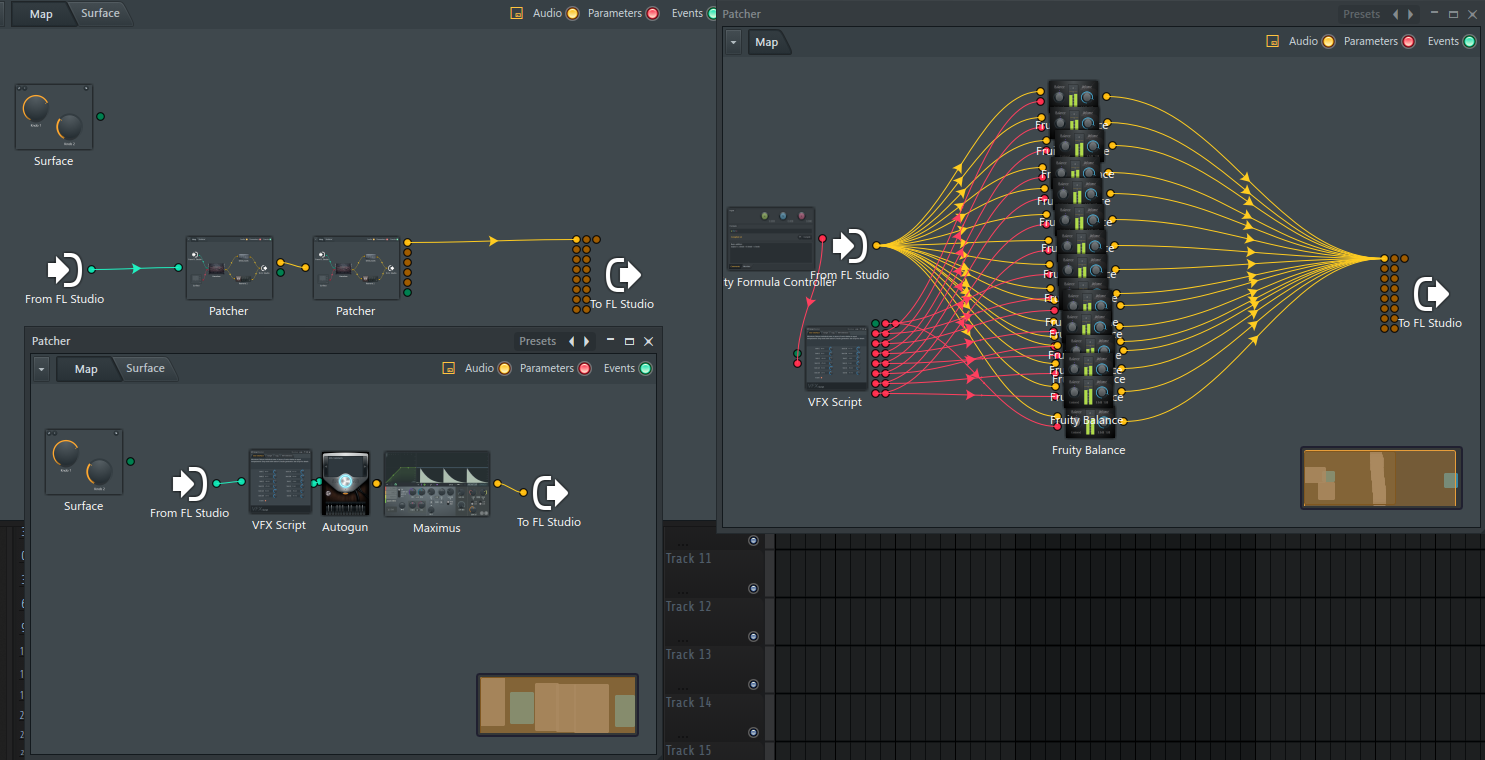
Task: Select To FL Studio node in the background Patcher map
Action: [623, 274]
